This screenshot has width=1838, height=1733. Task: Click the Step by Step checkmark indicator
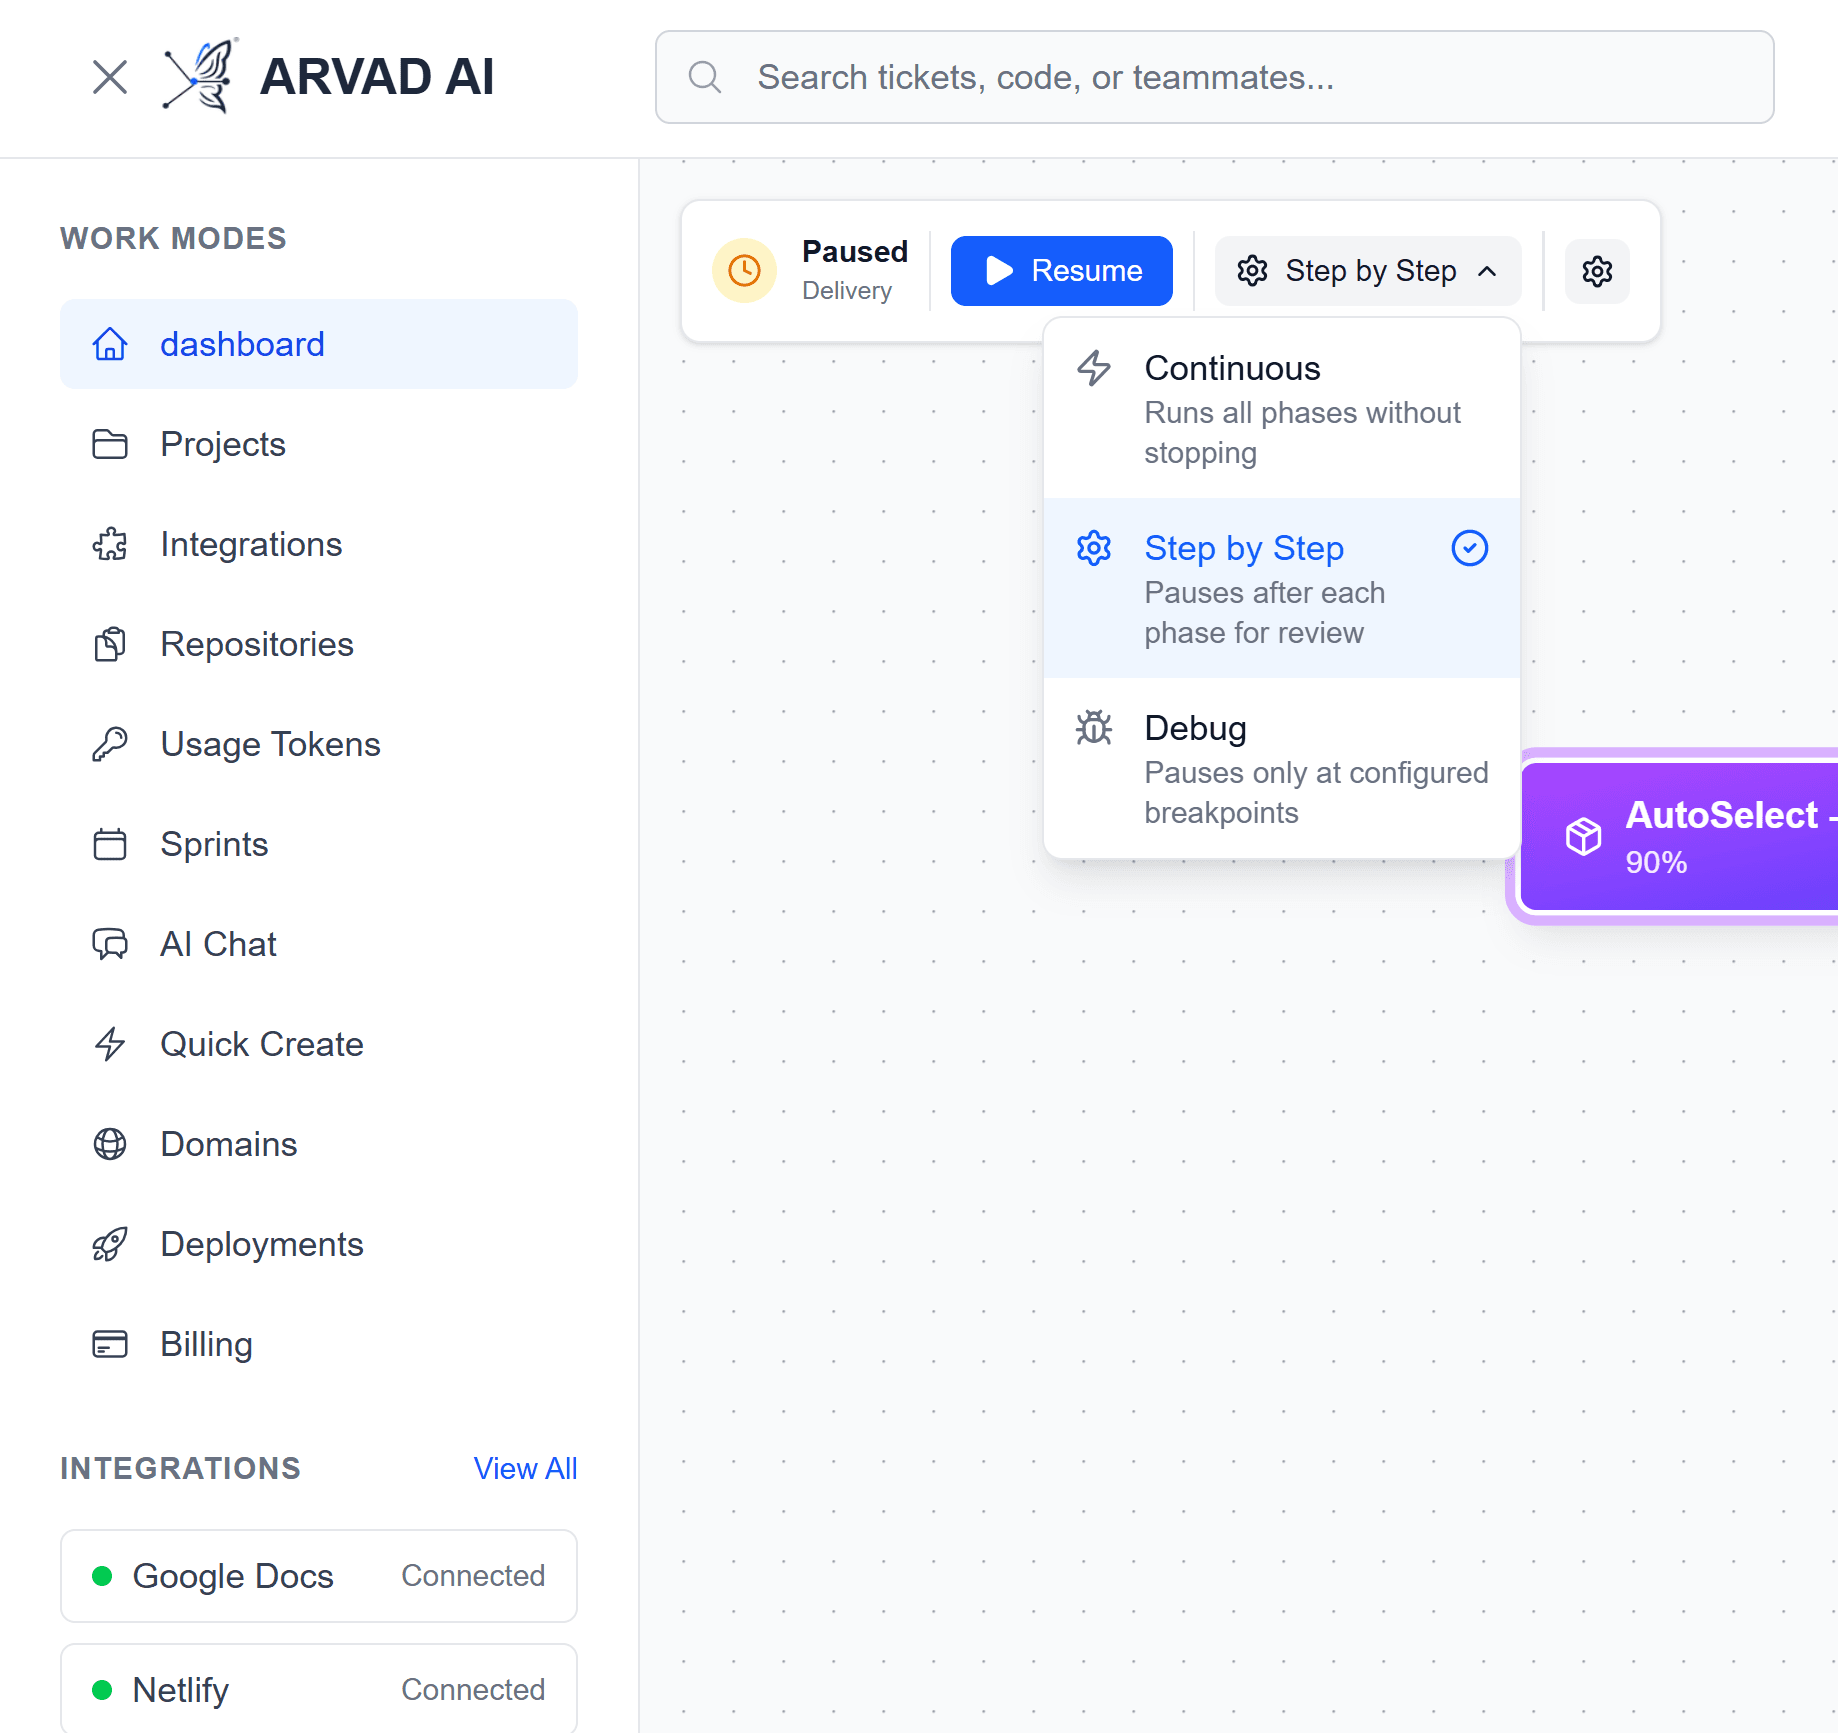1470,548
